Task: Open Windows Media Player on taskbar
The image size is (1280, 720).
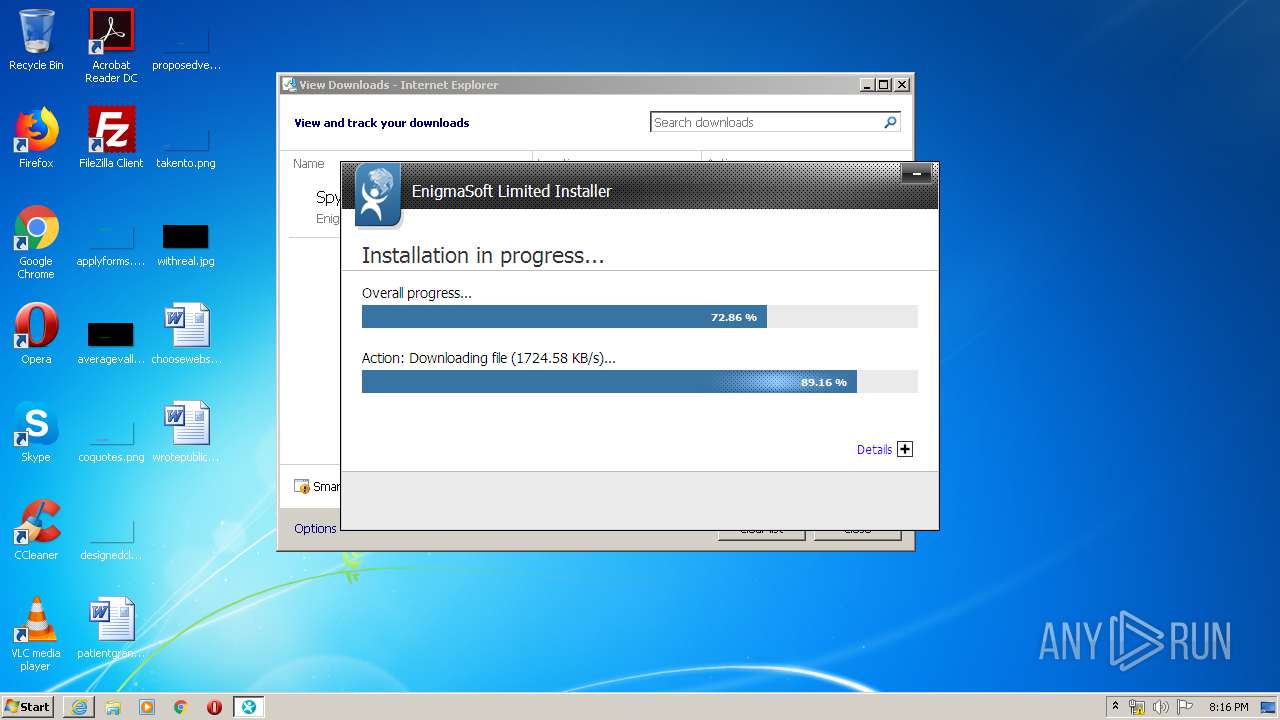Action: [147, 707]
